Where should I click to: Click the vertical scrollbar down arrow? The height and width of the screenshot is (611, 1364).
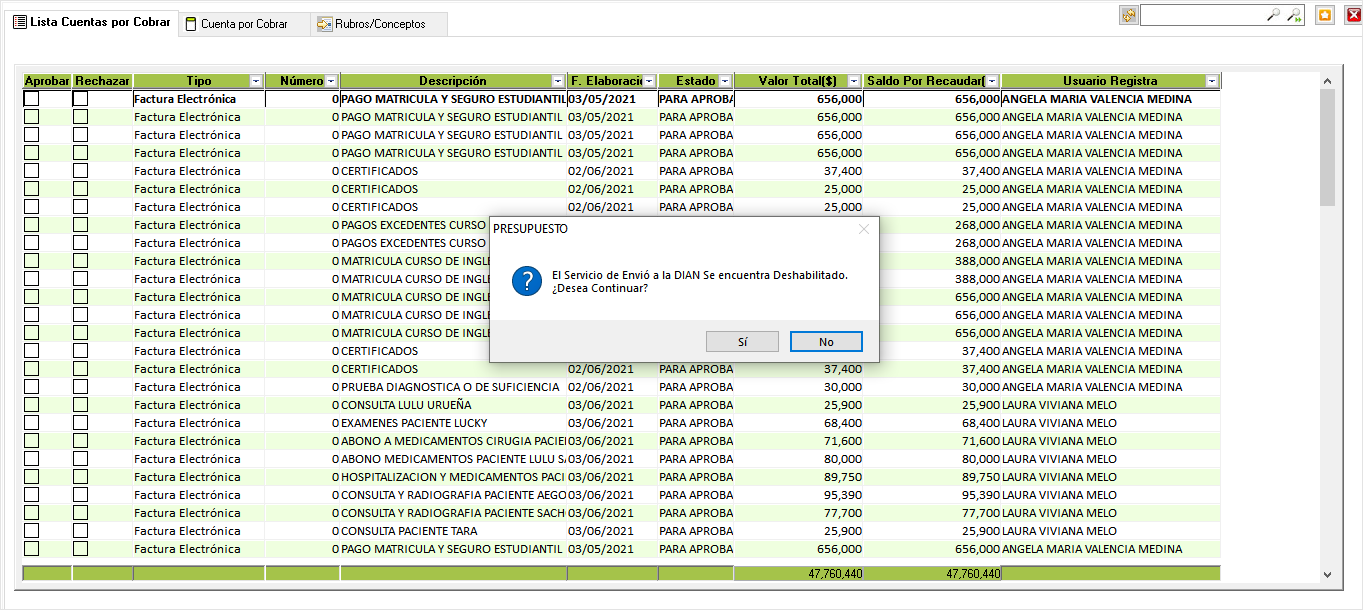coord(1327,575)
